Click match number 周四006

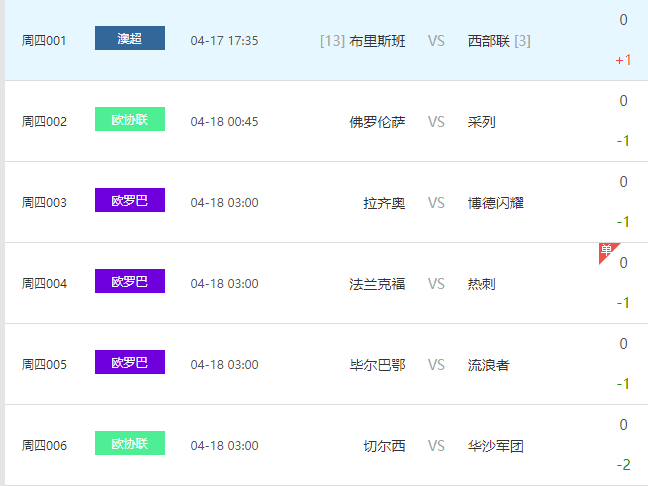pyautogui.click(x=44, y=446)
